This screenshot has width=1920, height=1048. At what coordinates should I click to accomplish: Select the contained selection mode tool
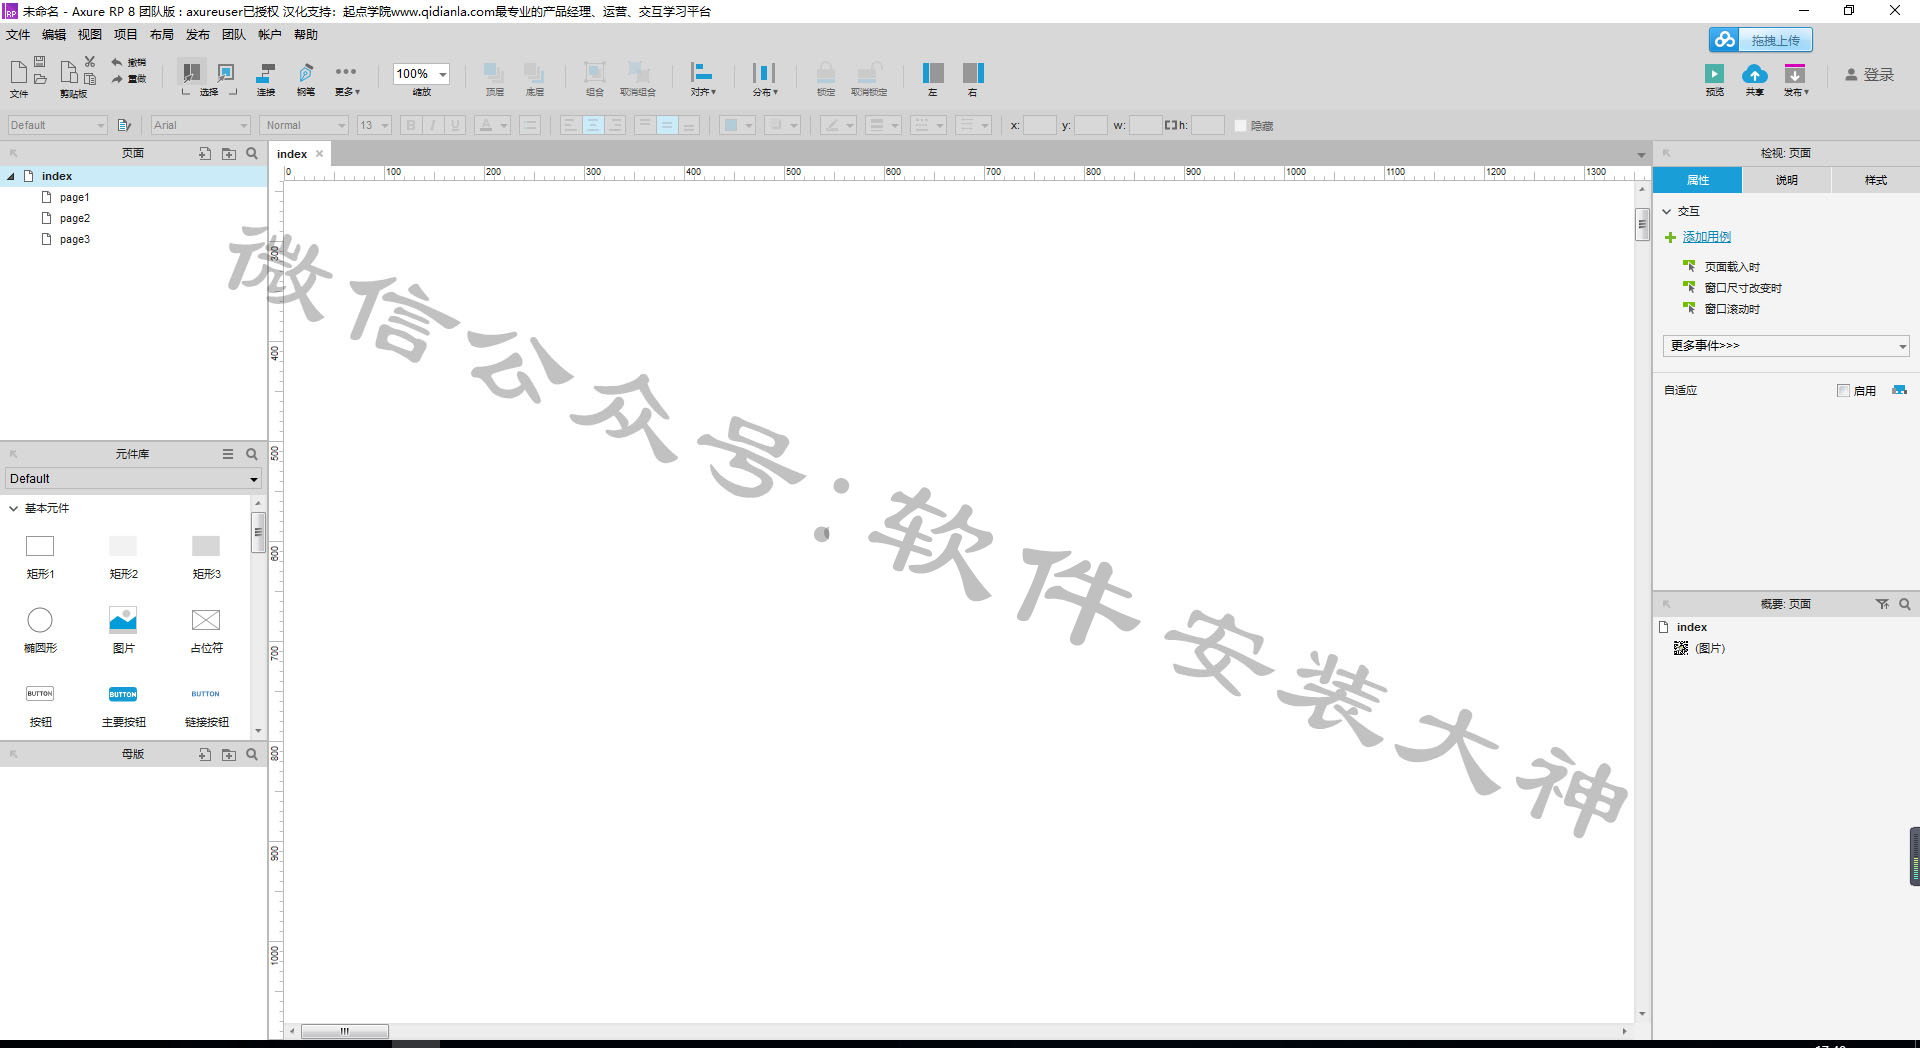click(x=226, y=72)
